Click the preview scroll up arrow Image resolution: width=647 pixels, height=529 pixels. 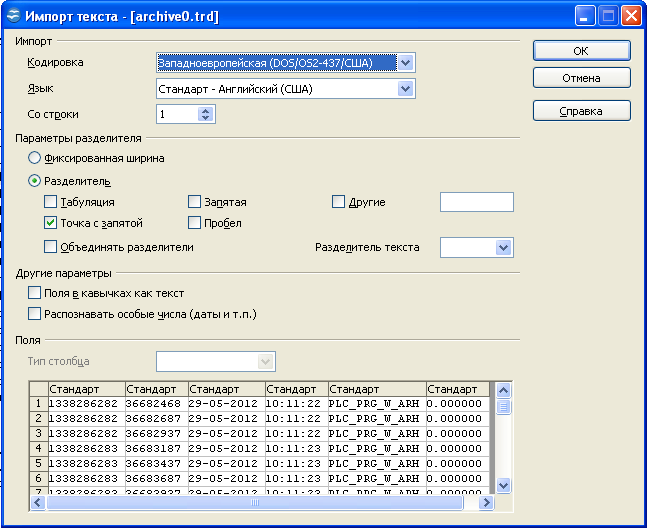pyautogui.click(x=503, y=390)
